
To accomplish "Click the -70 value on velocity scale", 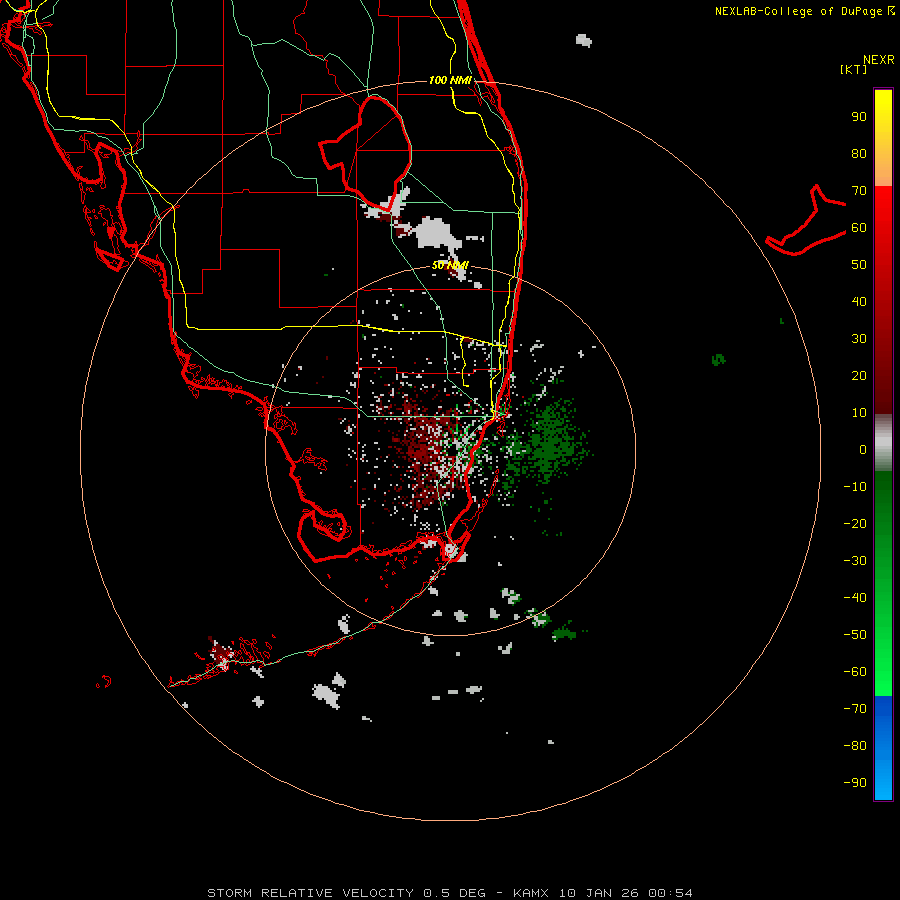I will (855, 709).
